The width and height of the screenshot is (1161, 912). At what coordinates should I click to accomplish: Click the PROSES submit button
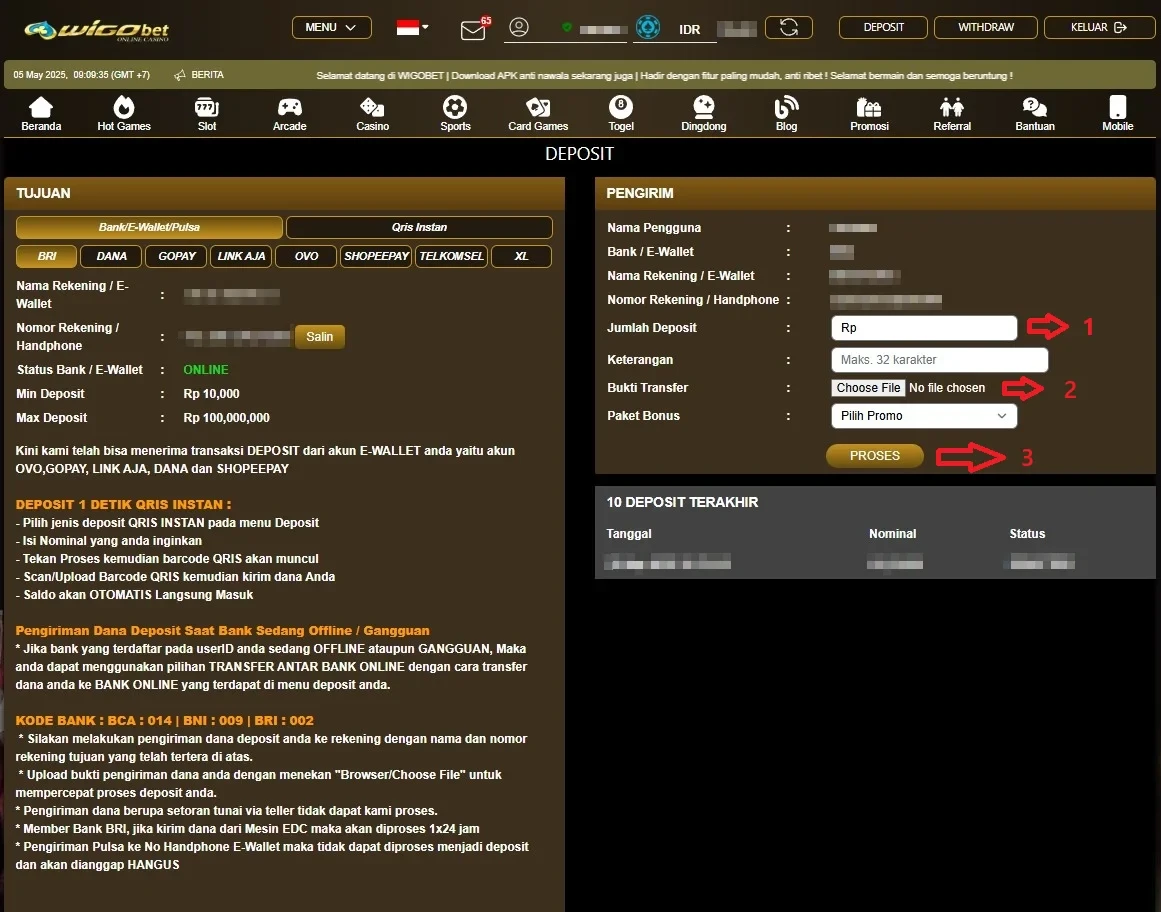pos(874,456)
